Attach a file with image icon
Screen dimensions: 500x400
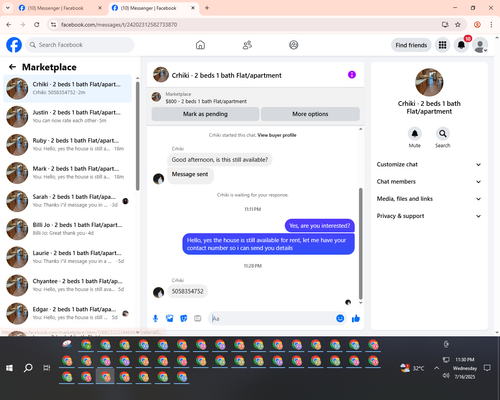(x=170, y=318)
